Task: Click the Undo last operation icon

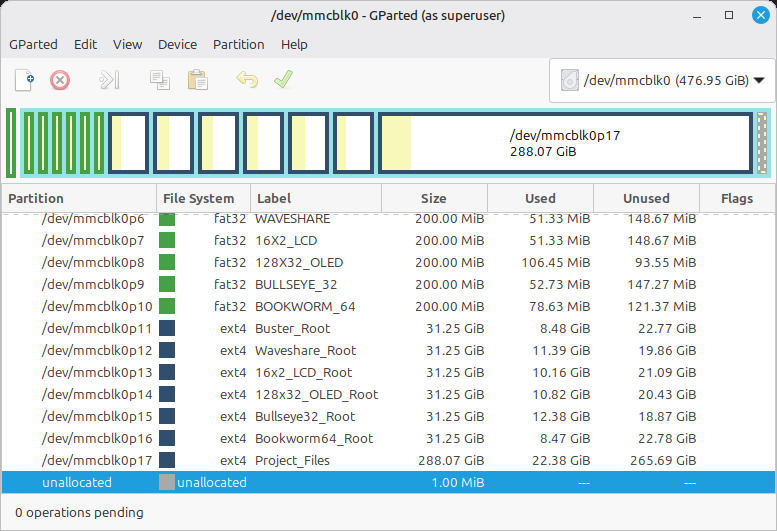Action: coord(247,80)
